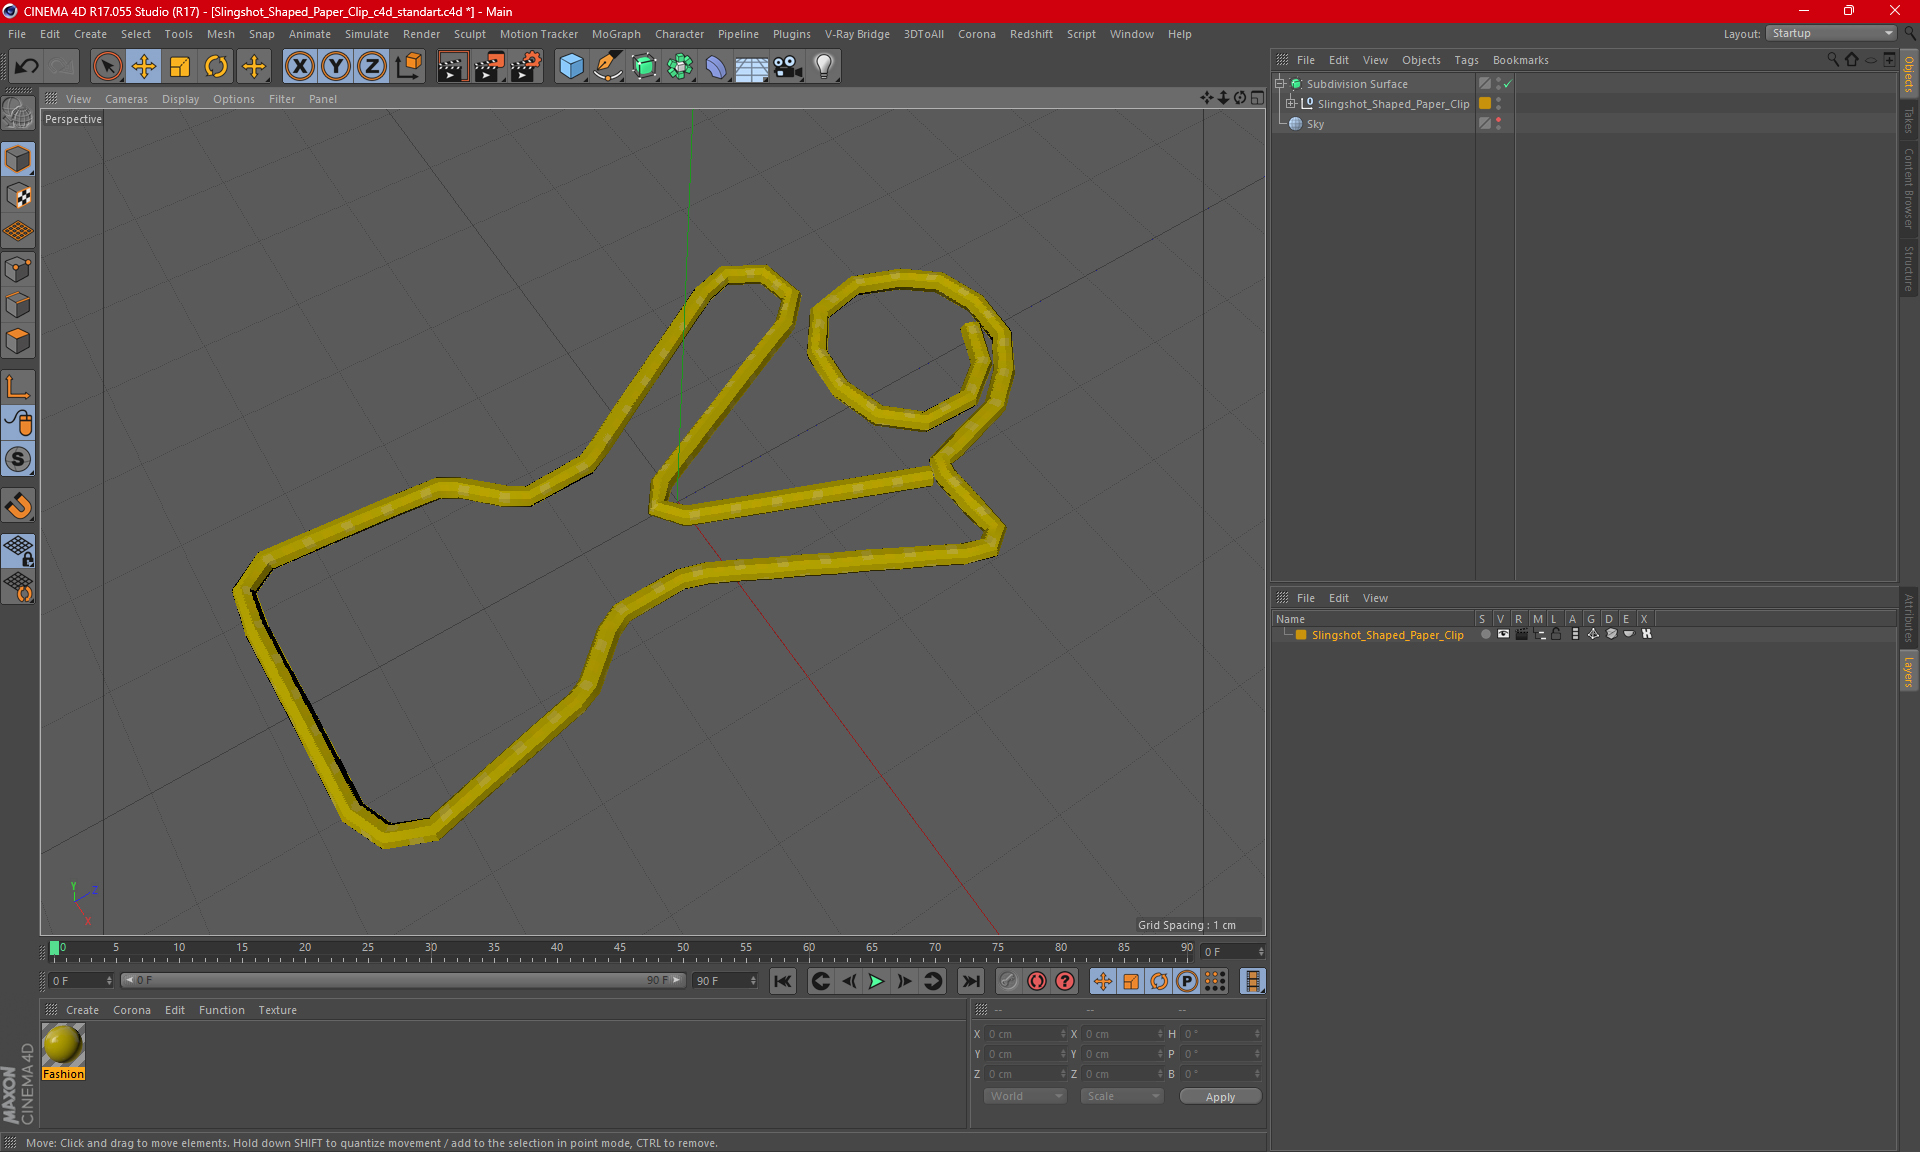Click frame 45 on the timeline ruler
This screenshot has width=1920, height=1152.
coord(620,950)
